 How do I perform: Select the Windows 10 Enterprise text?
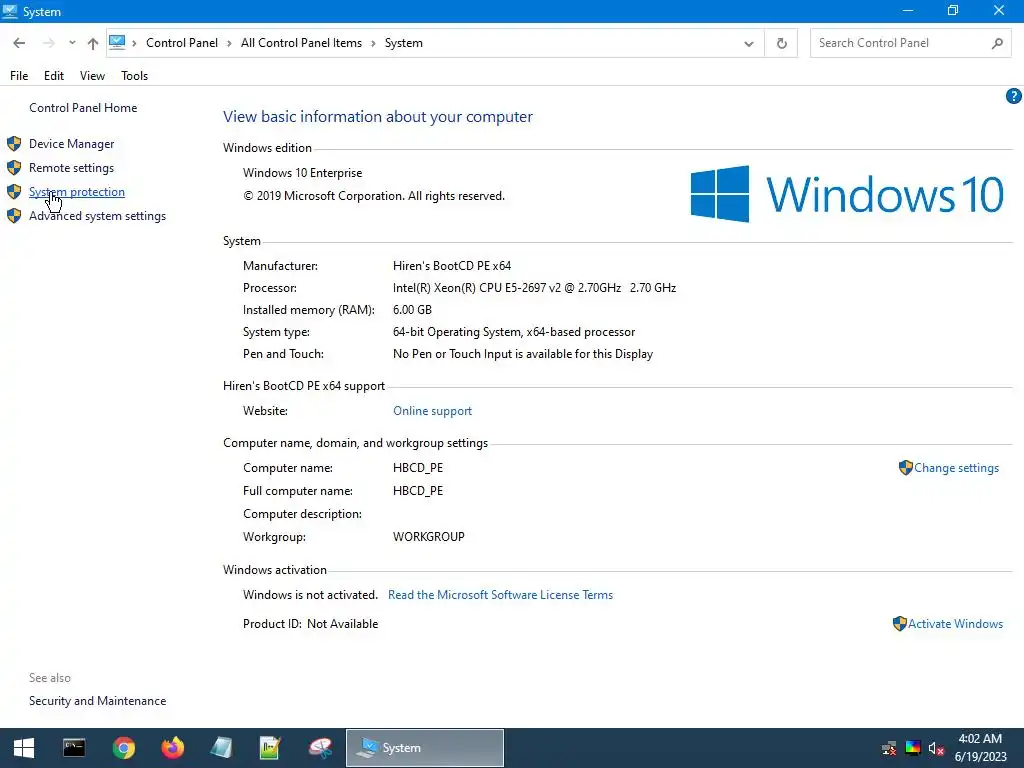pyautogui.click(x=302, y=173)
